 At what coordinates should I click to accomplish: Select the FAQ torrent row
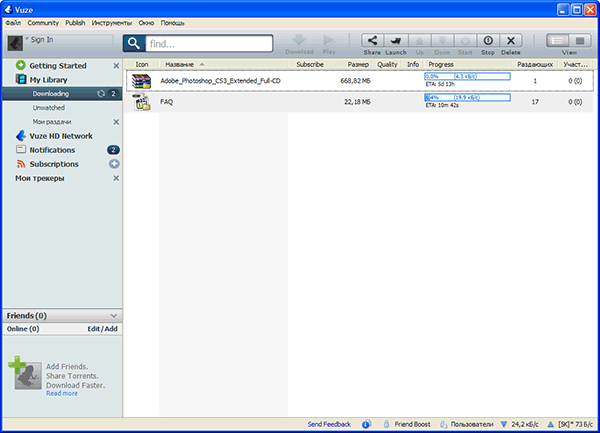359,102
